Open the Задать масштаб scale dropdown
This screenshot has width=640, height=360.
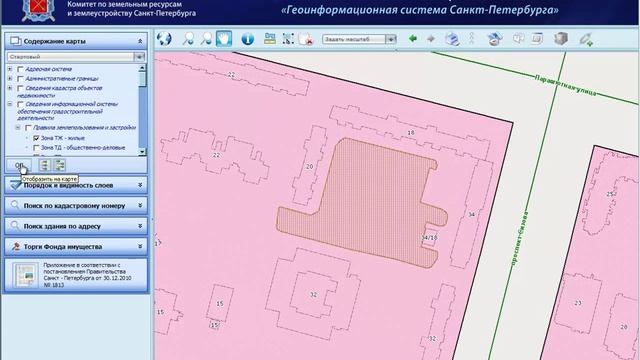pos(391,39)
